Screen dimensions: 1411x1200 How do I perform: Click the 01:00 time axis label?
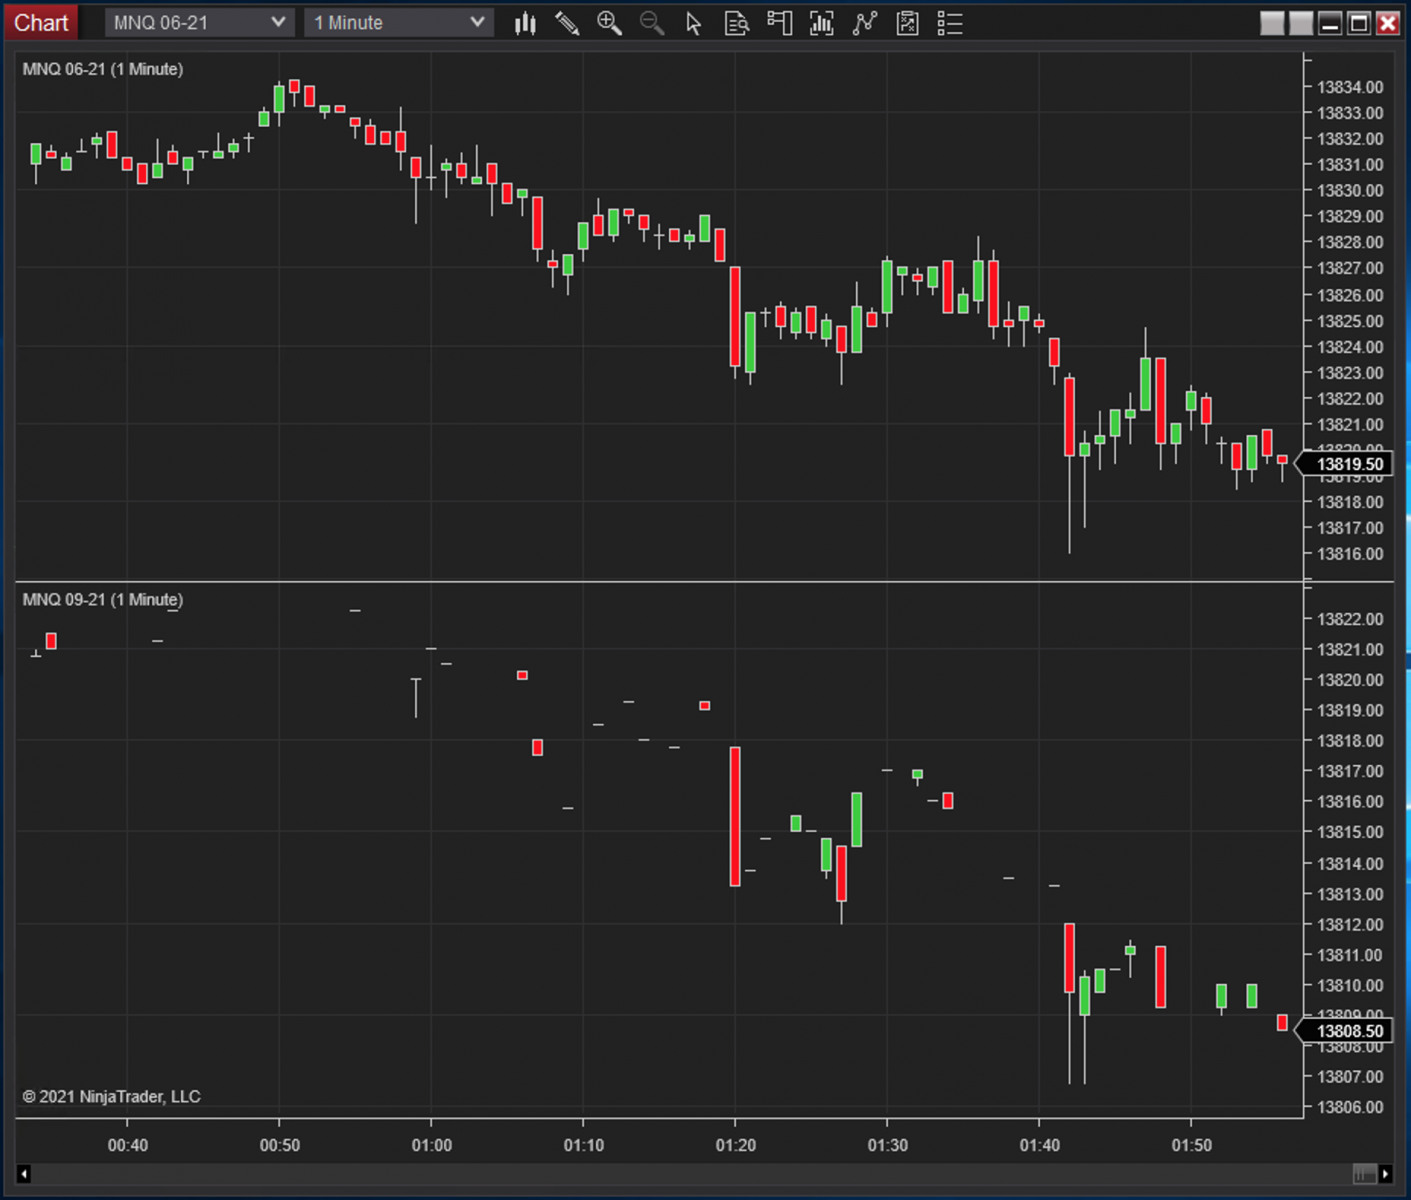click(432, 1145)
